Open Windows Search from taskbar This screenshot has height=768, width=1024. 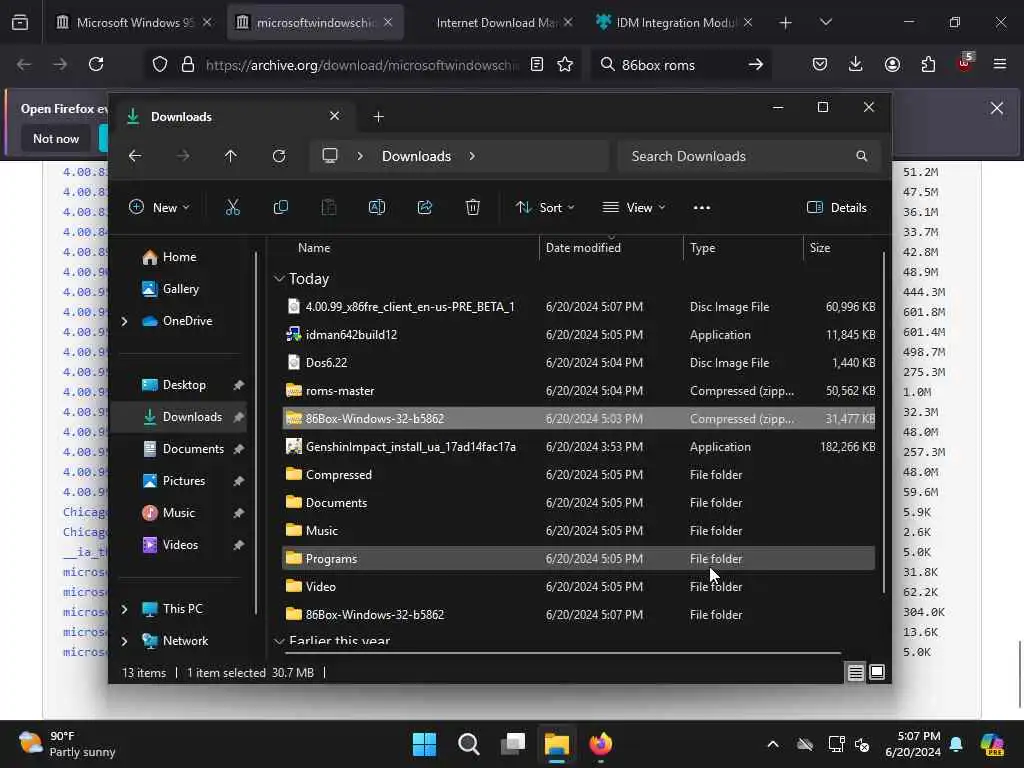tap(469, 744)
